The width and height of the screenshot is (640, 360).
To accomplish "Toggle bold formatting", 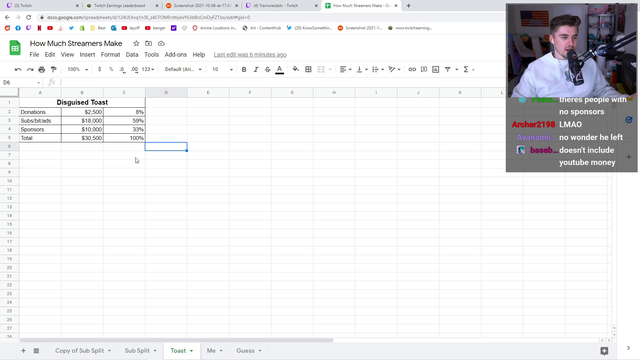I will [x=244, y=69].
